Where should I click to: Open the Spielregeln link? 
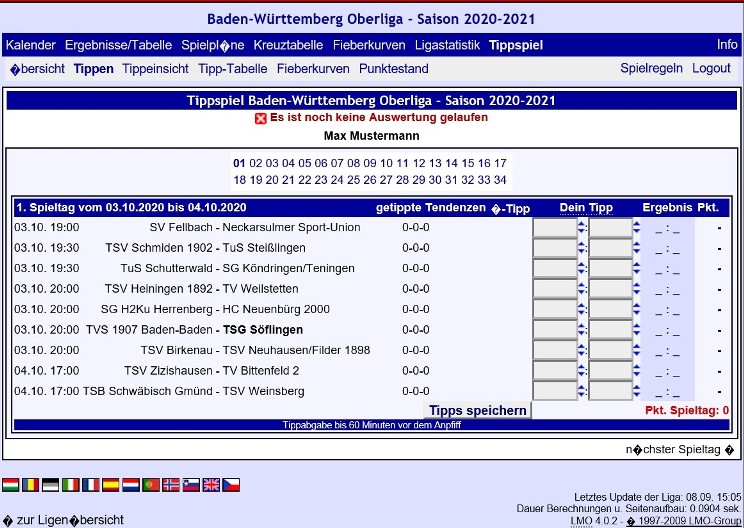(651, 69)
